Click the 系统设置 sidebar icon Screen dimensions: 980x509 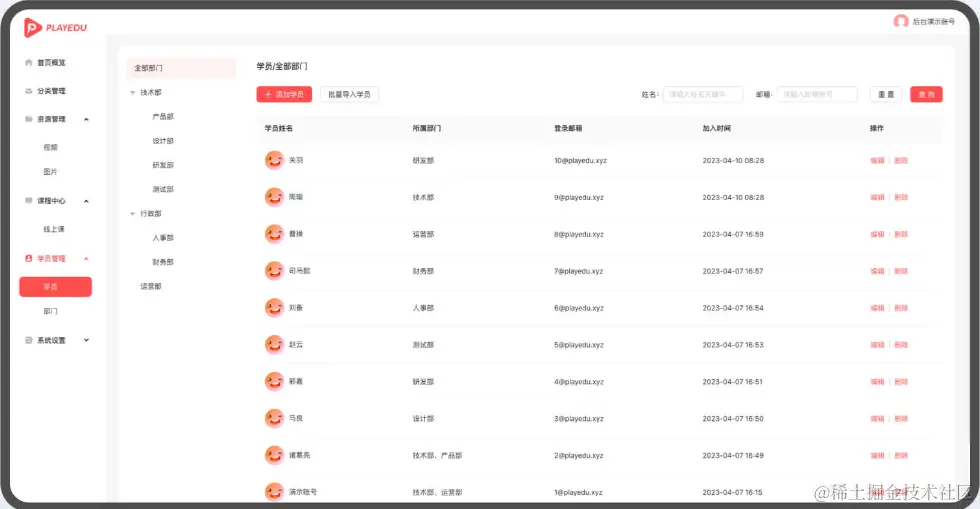pos(29,340)
